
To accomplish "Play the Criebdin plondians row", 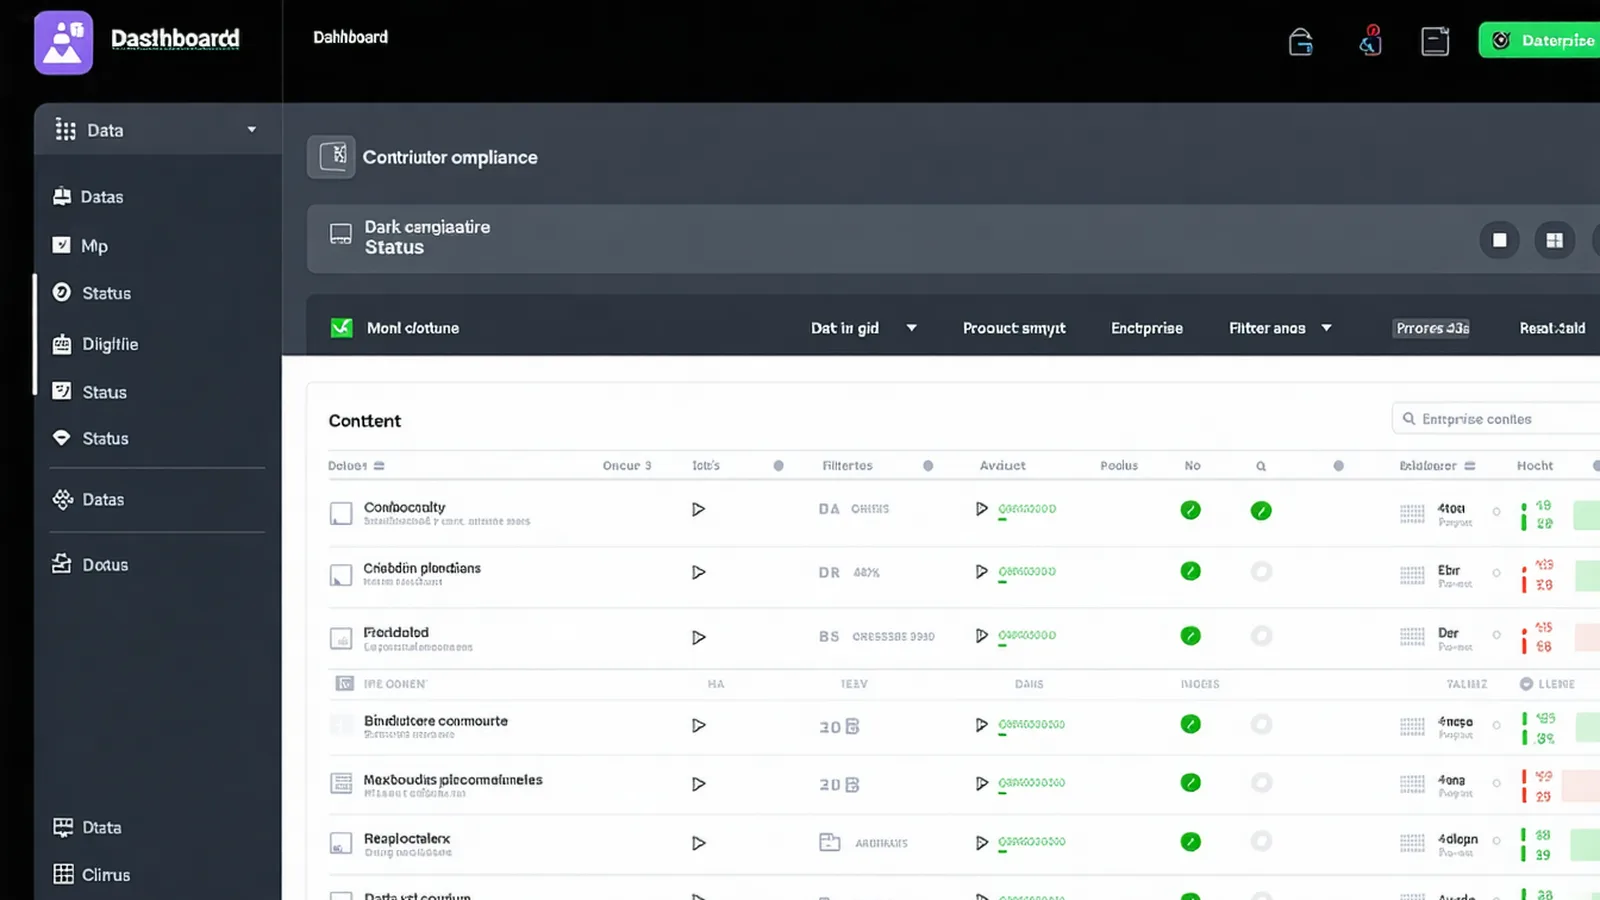I will 698,572.
